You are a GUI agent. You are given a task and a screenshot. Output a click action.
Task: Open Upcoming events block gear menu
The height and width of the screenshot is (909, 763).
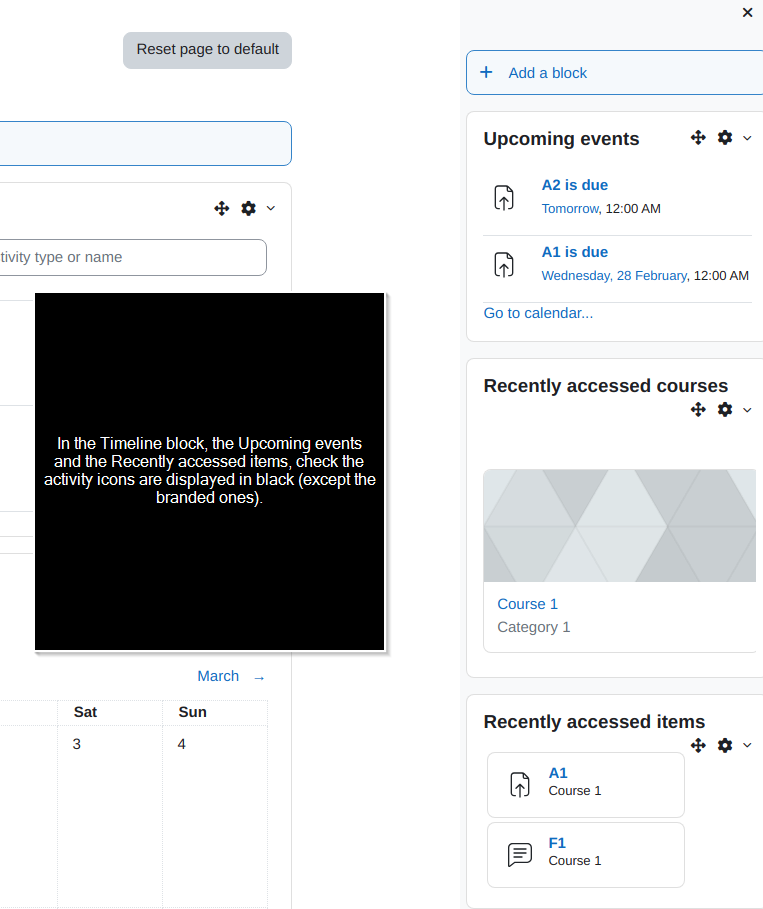pos(725,137)
